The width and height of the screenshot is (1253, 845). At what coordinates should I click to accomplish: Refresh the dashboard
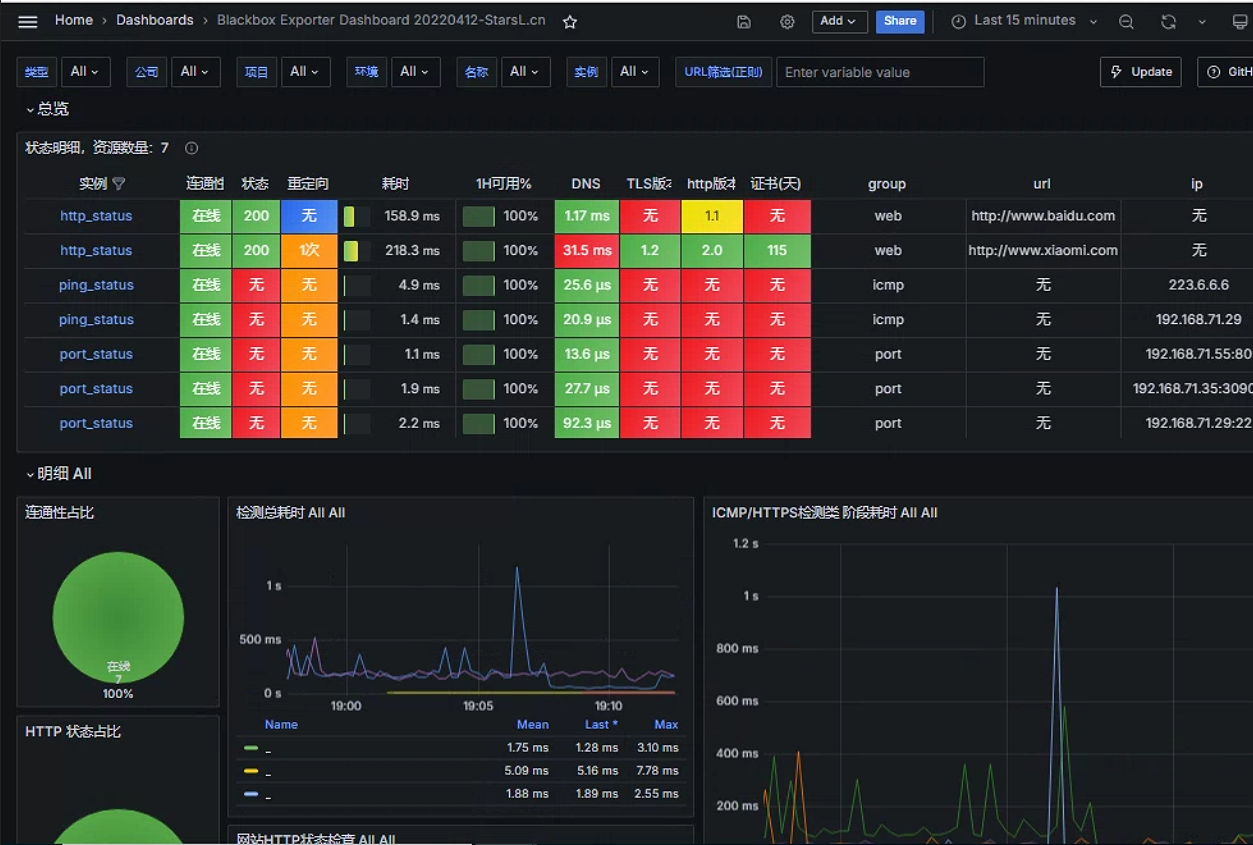click(1168, 21)
